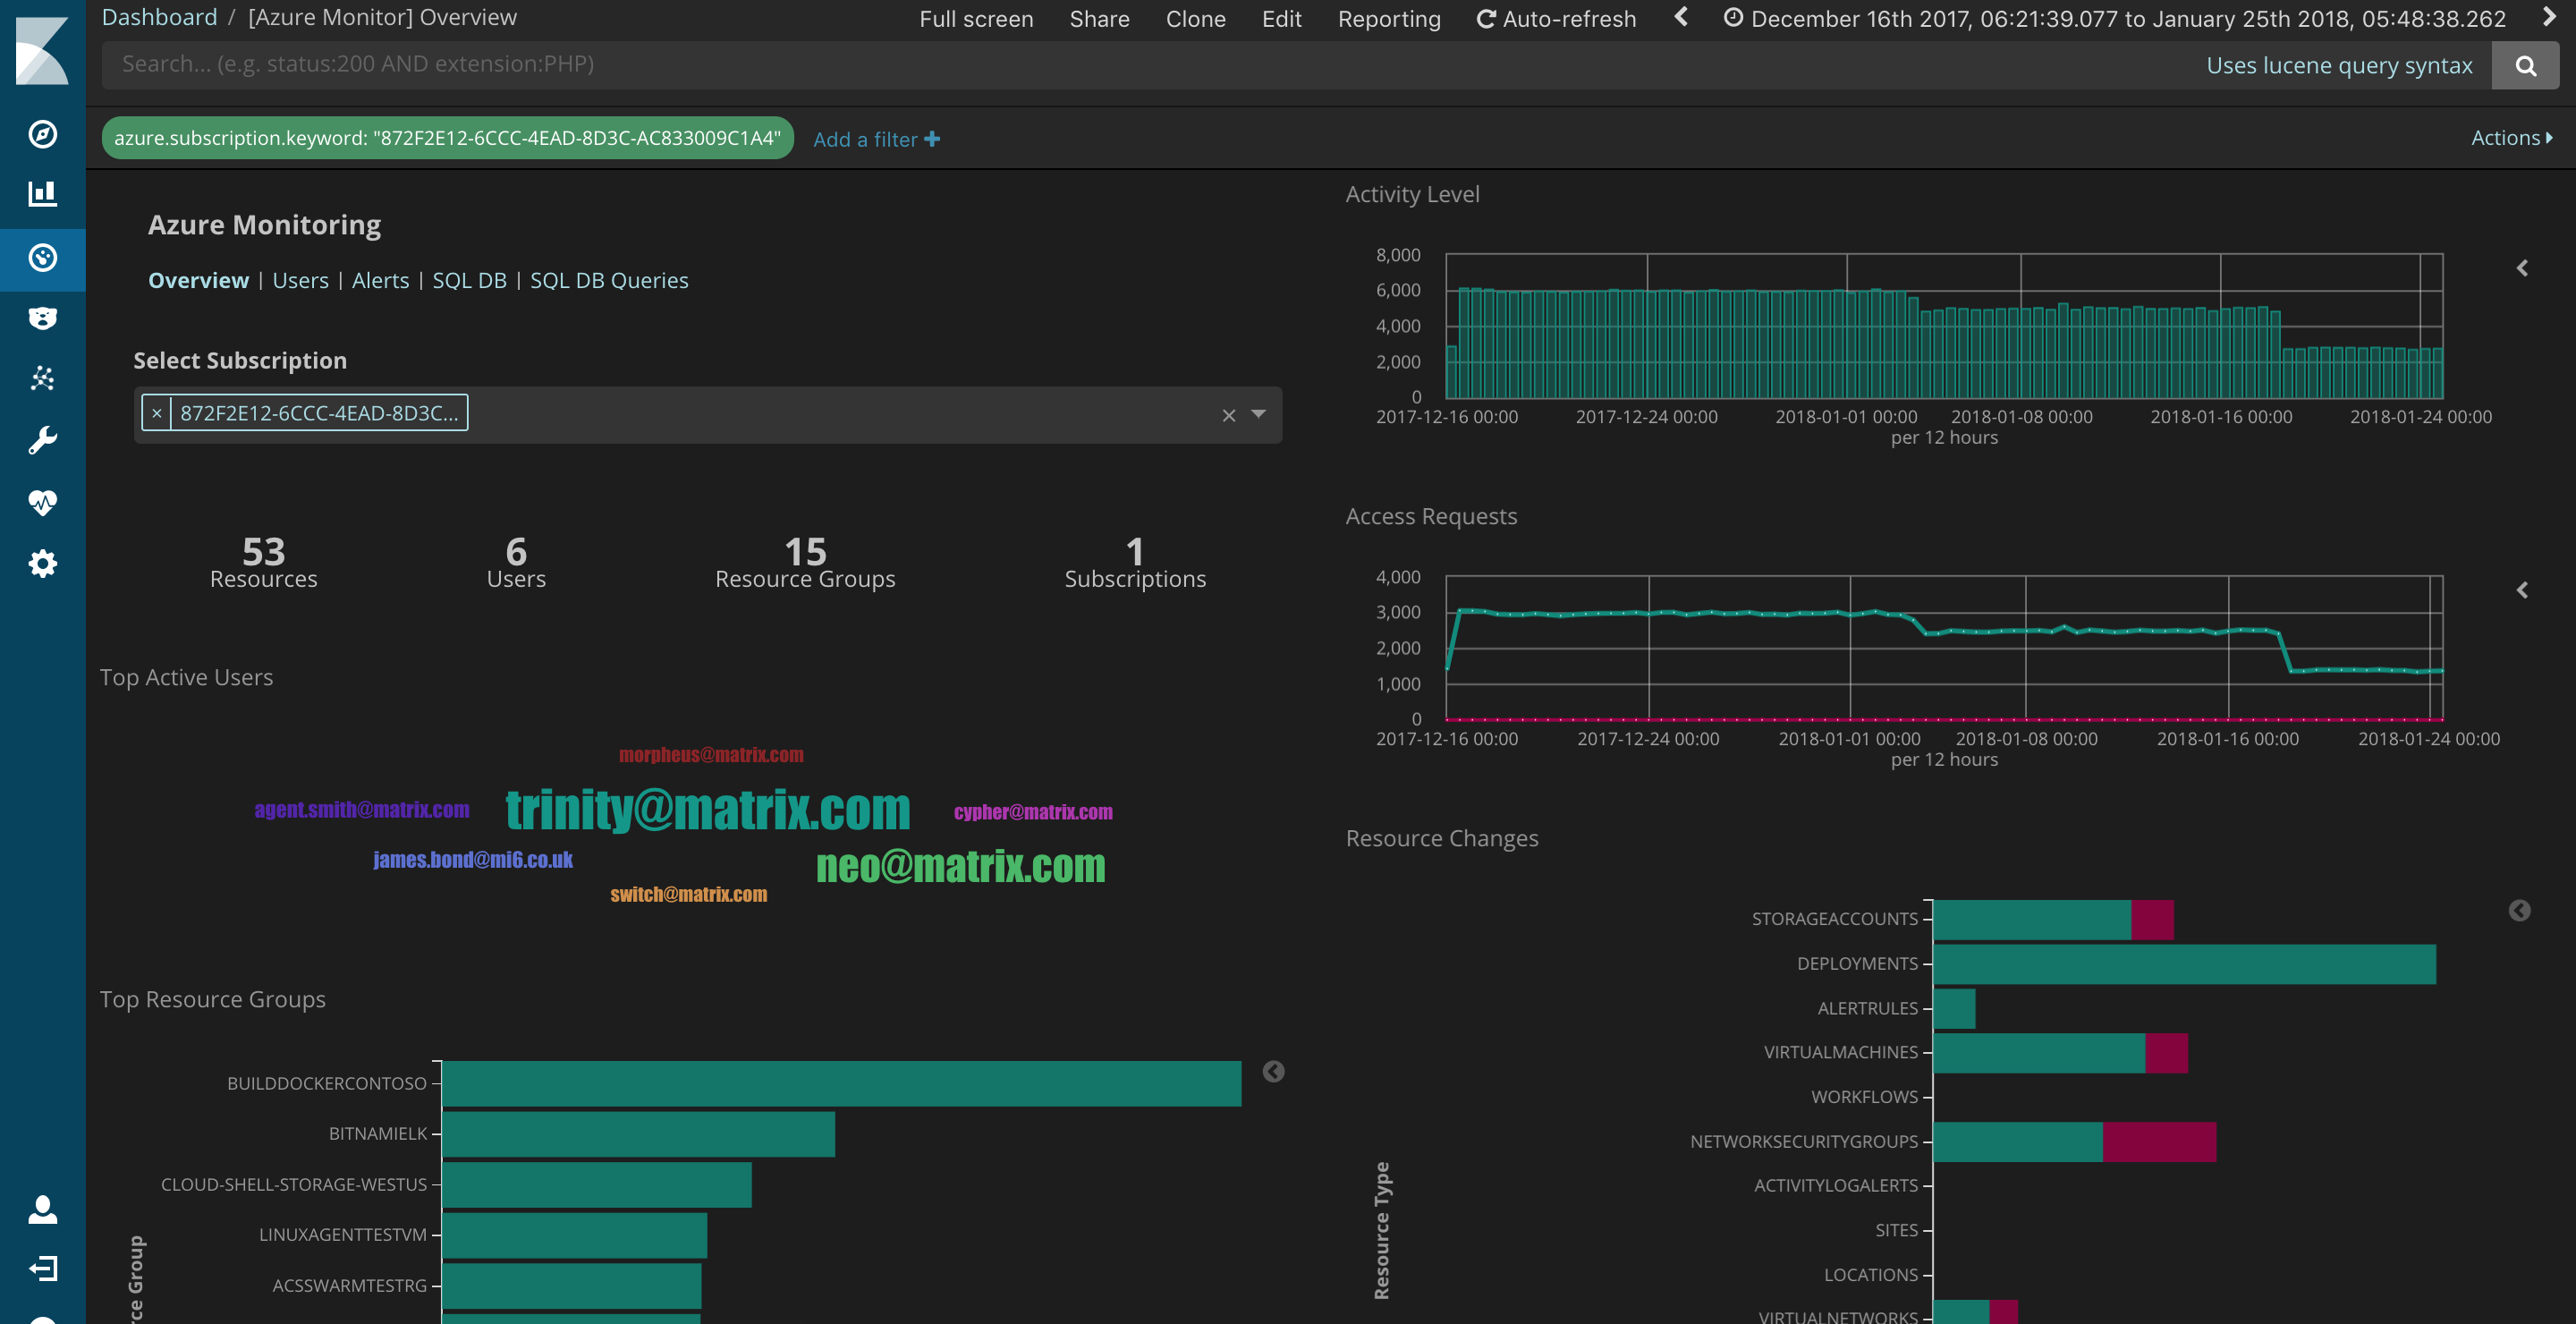Open the SQL DB Queries link
This screenshot has width=2576, height=1324.
tap(609, 280)
